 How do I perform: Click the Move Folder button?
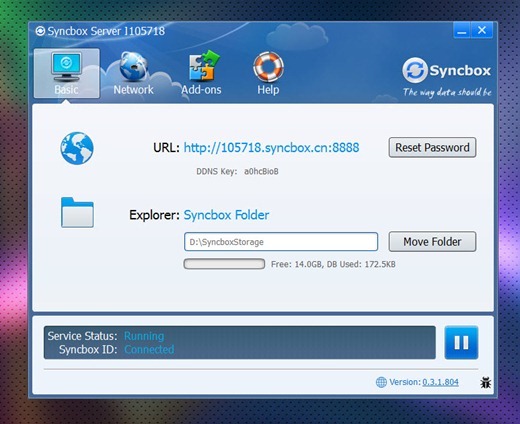pos(432,242)
